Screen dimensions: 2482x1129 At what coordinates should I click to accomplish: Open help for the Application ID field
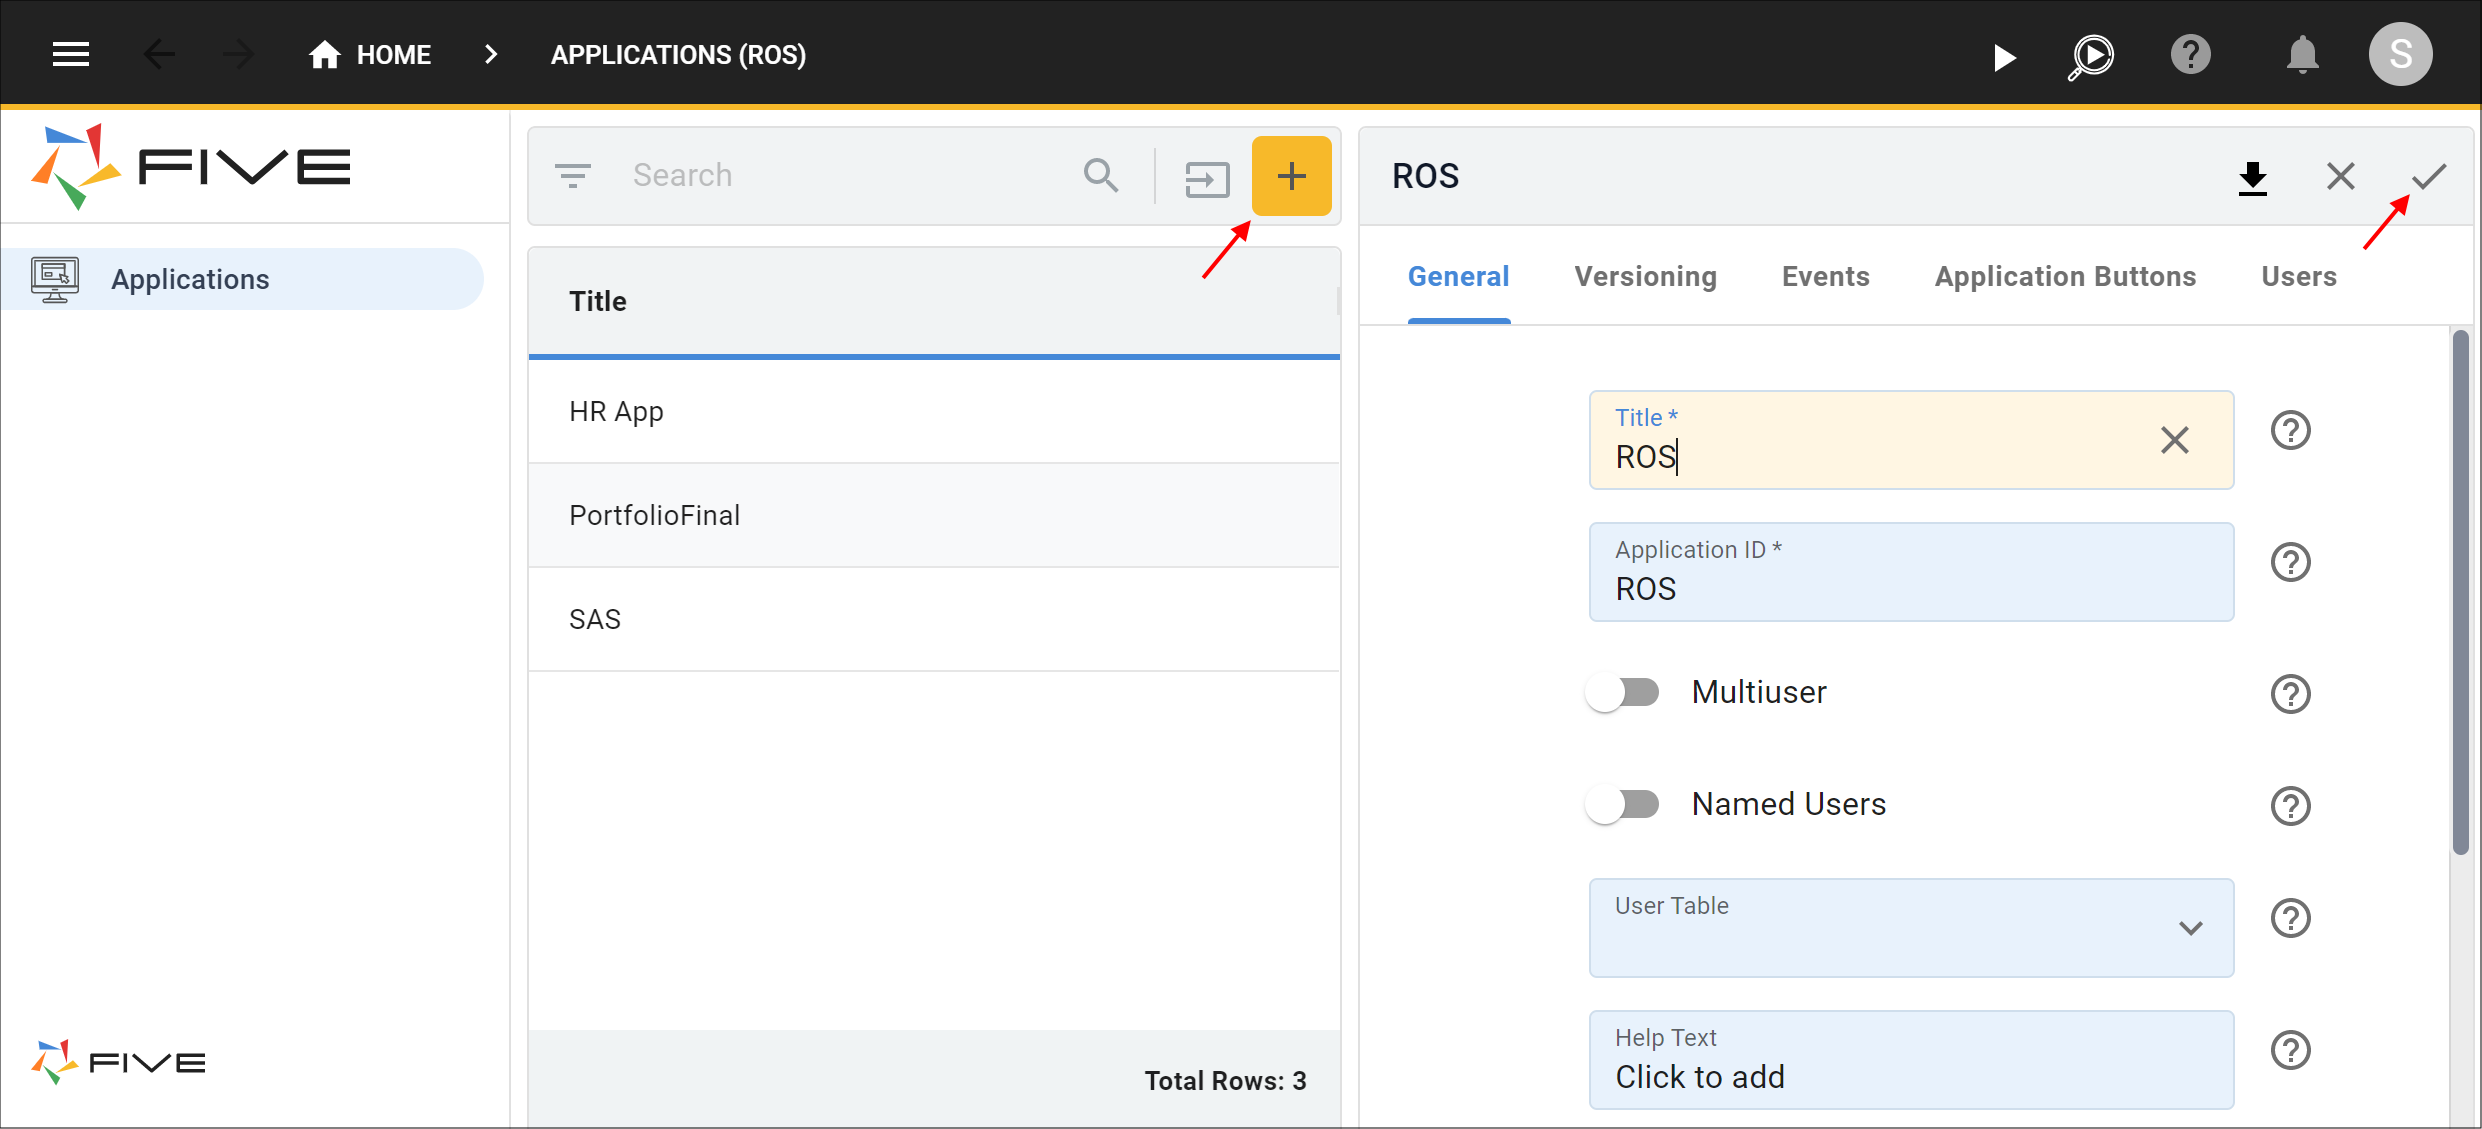[2290, 562]
